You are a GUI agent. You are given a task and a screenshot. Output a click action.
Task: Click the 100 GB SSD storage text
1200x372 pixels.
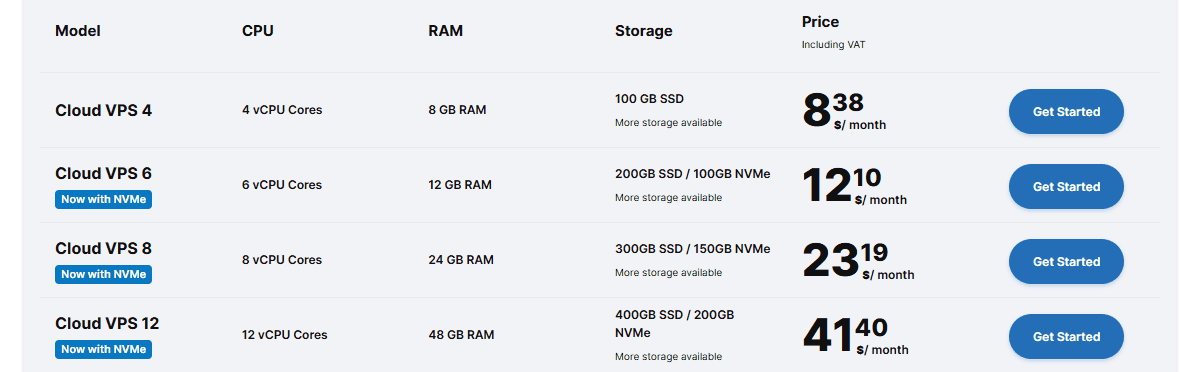(649, 99)
